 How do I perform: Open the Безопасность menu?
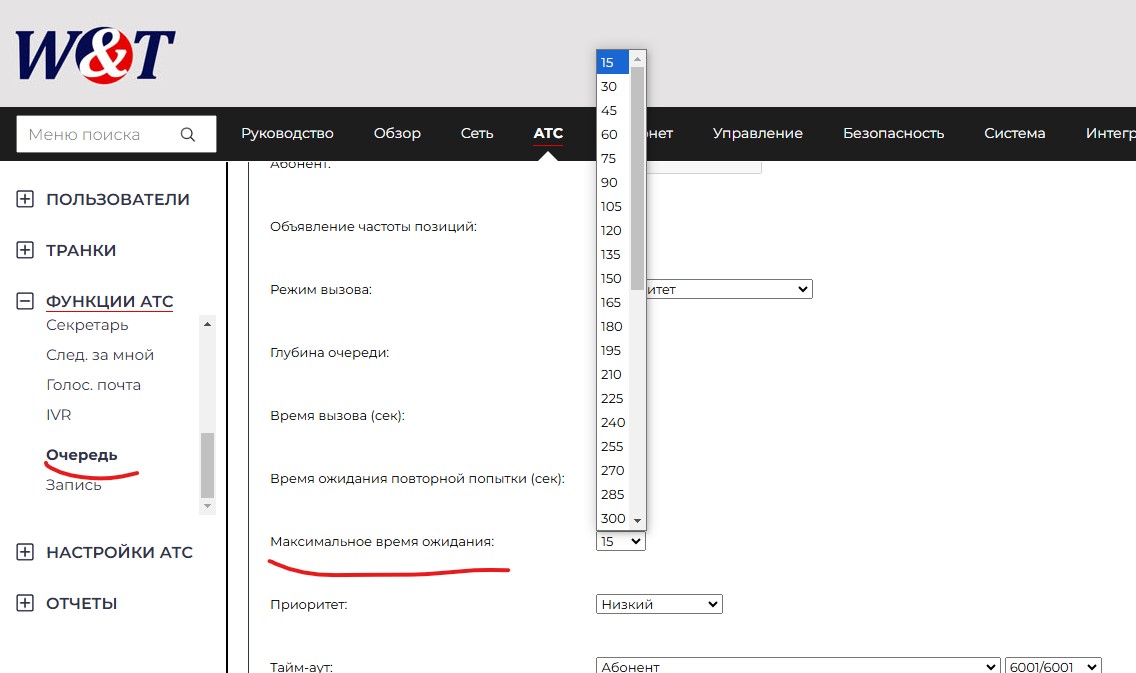coord(893,133)
